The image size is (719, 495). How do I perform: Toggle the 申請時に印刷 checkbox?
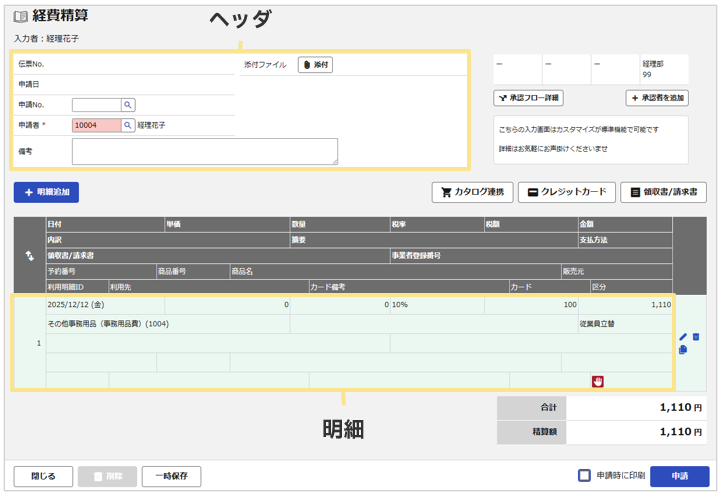pyautogui.click(x=584, y=475)
